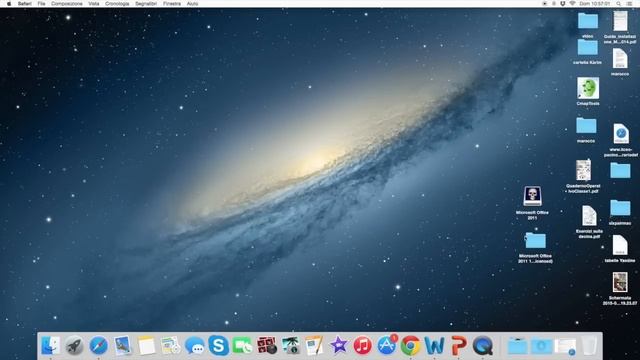640x360 pixels.
Task: Open the File menu
Action: pyautogui.click(x=42, y=4)
